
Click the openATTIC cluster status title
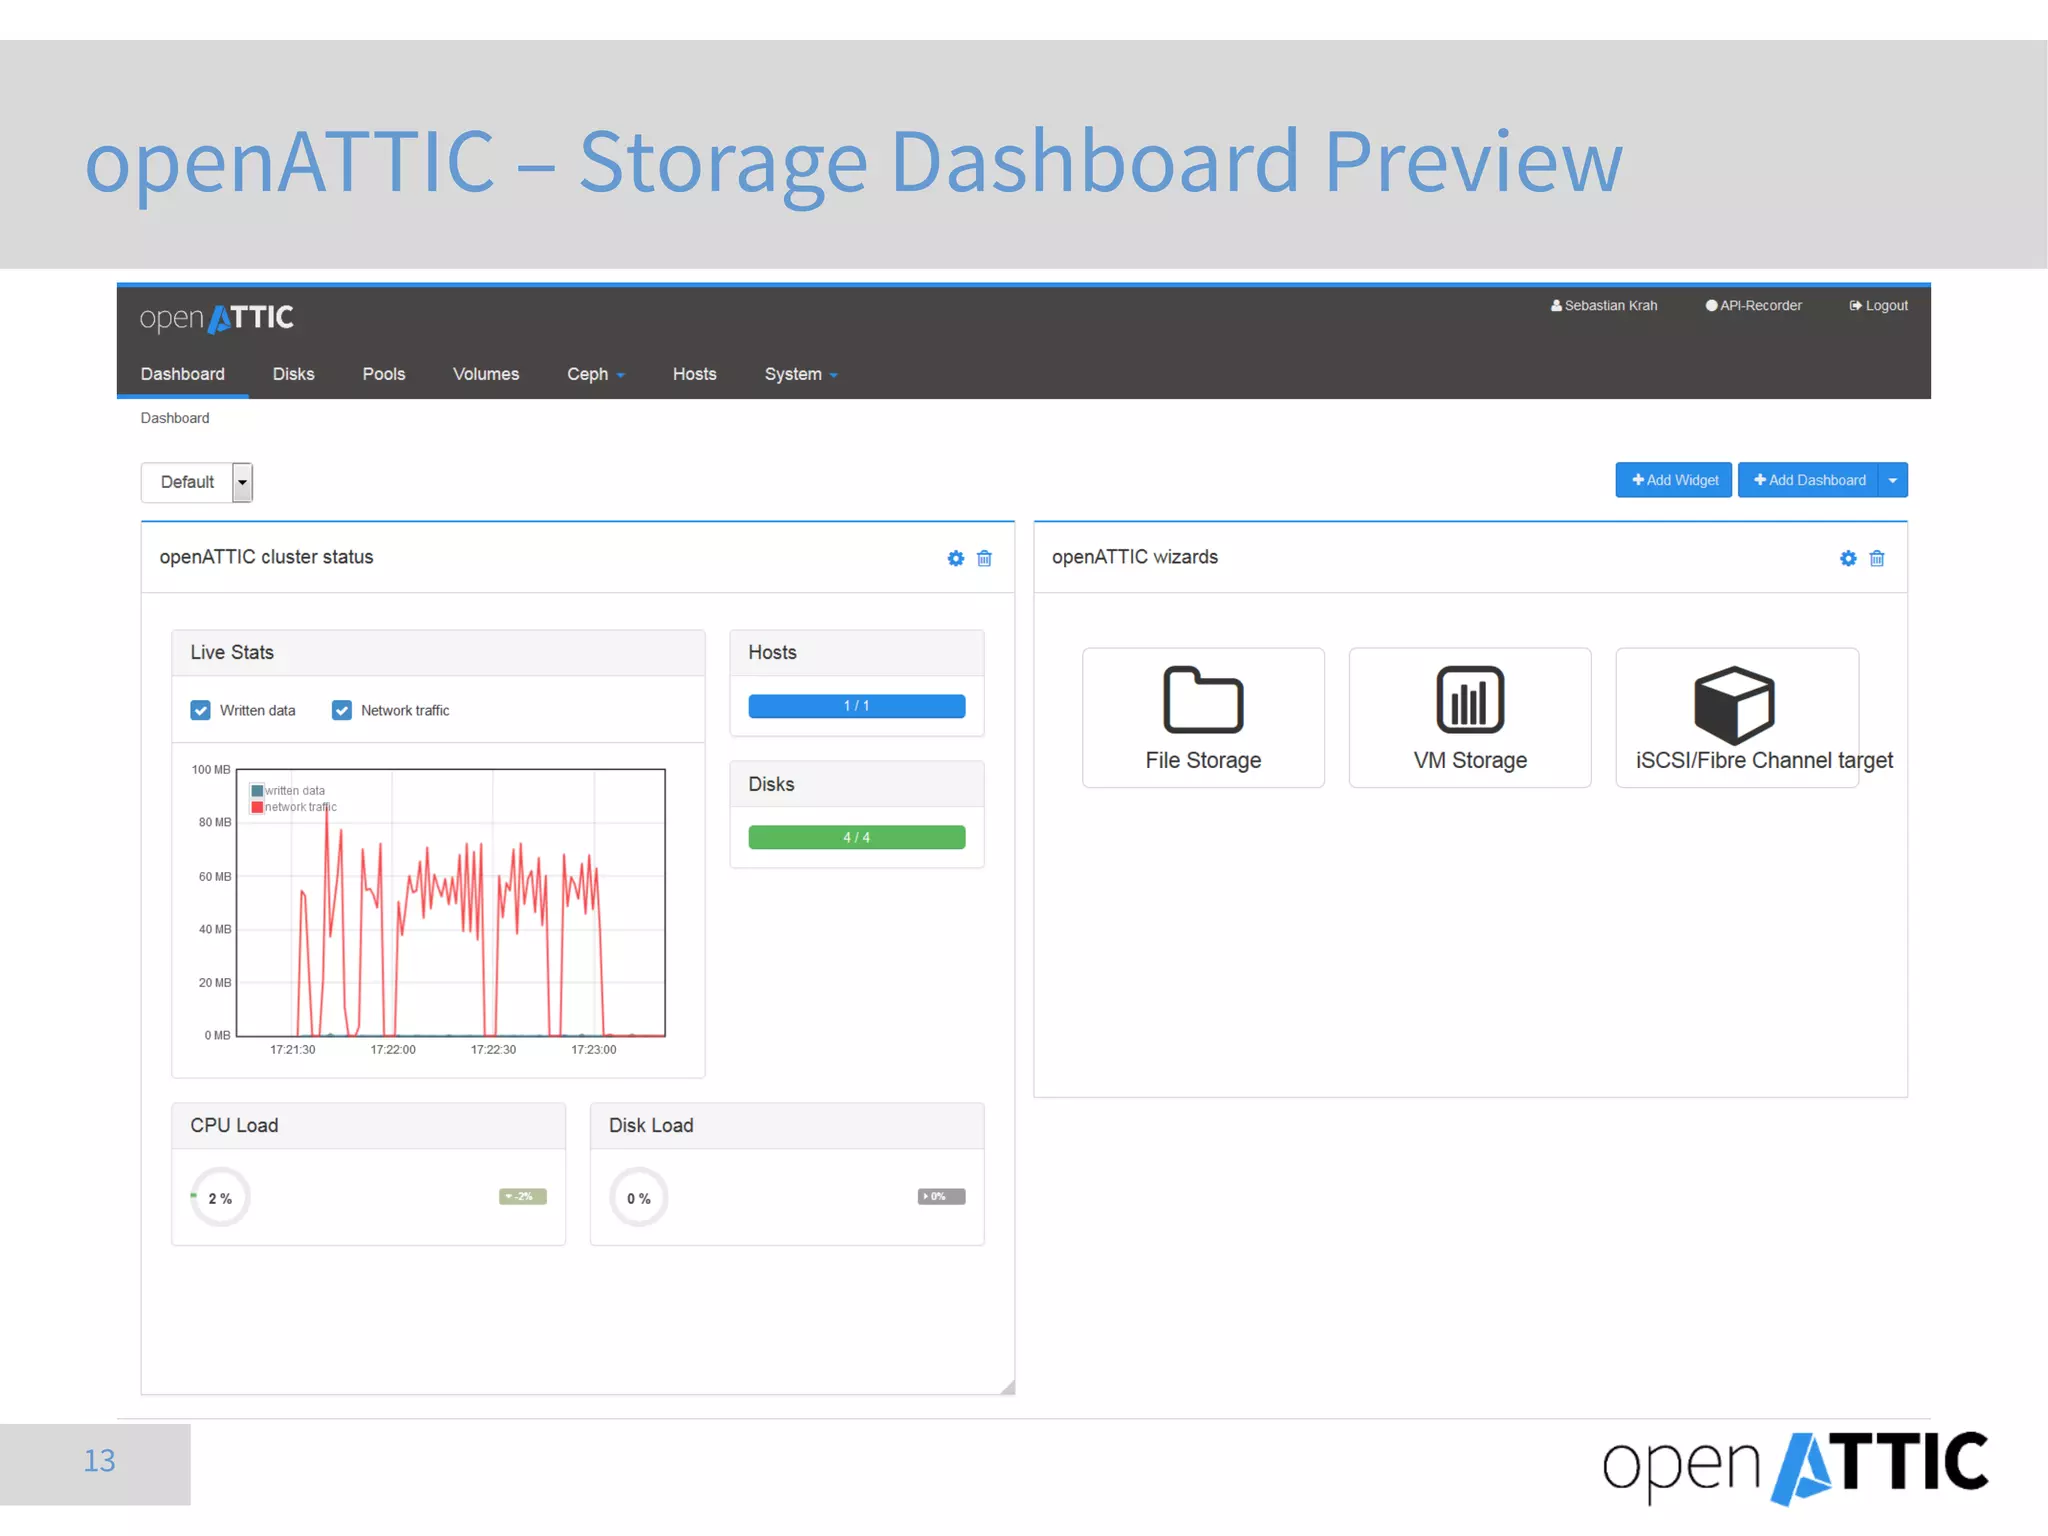tap(266, 557)
